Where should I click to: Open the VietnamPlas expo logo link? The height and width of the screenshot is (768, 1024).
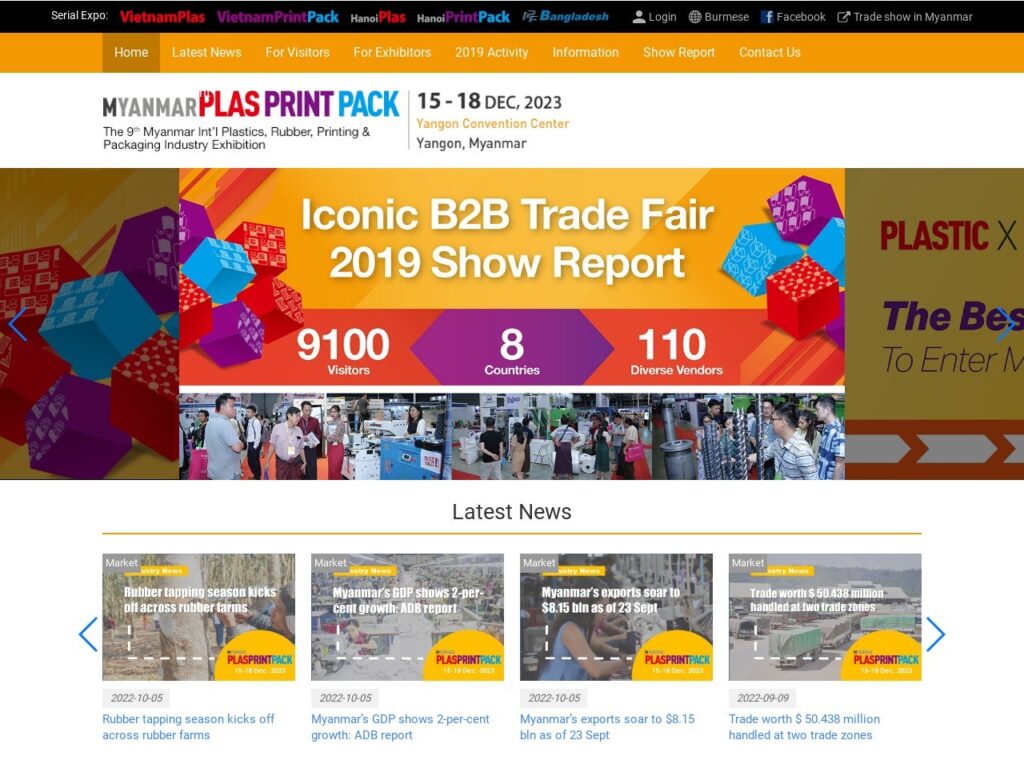click(162, 17)
